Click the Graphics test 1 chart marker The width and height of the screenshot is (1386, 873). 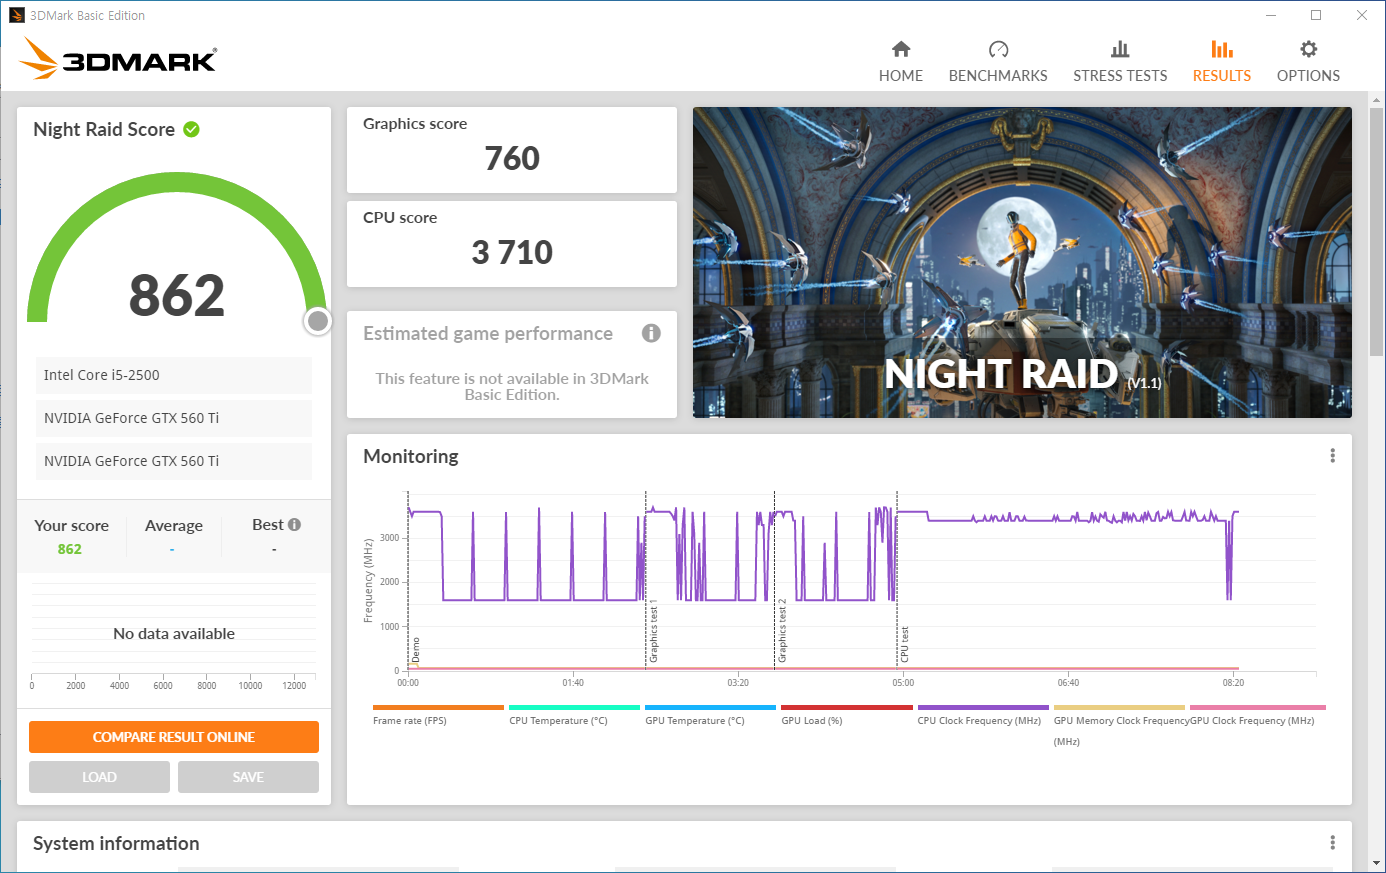pos(654,633)
